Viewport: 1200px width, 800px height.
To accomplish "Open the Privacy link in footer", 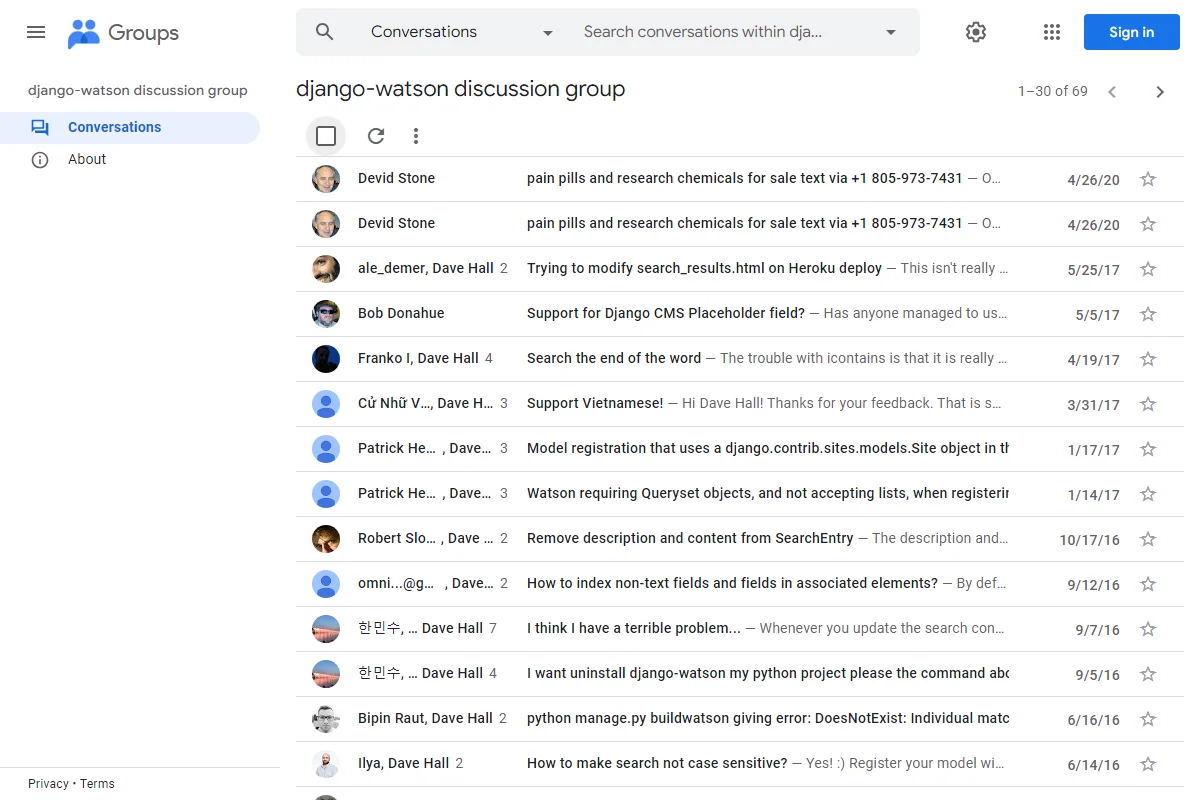I will (48, 783).
